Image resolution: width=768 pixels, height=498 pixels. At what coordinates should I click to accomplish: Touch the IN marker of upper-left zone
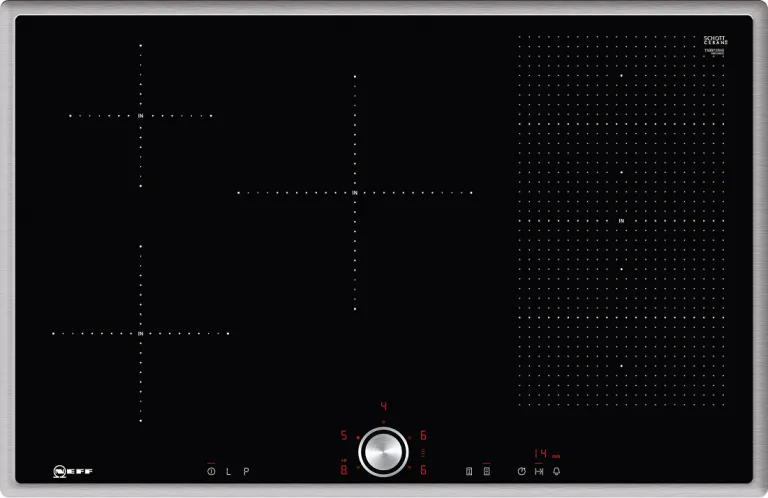(x=141, y=116)
